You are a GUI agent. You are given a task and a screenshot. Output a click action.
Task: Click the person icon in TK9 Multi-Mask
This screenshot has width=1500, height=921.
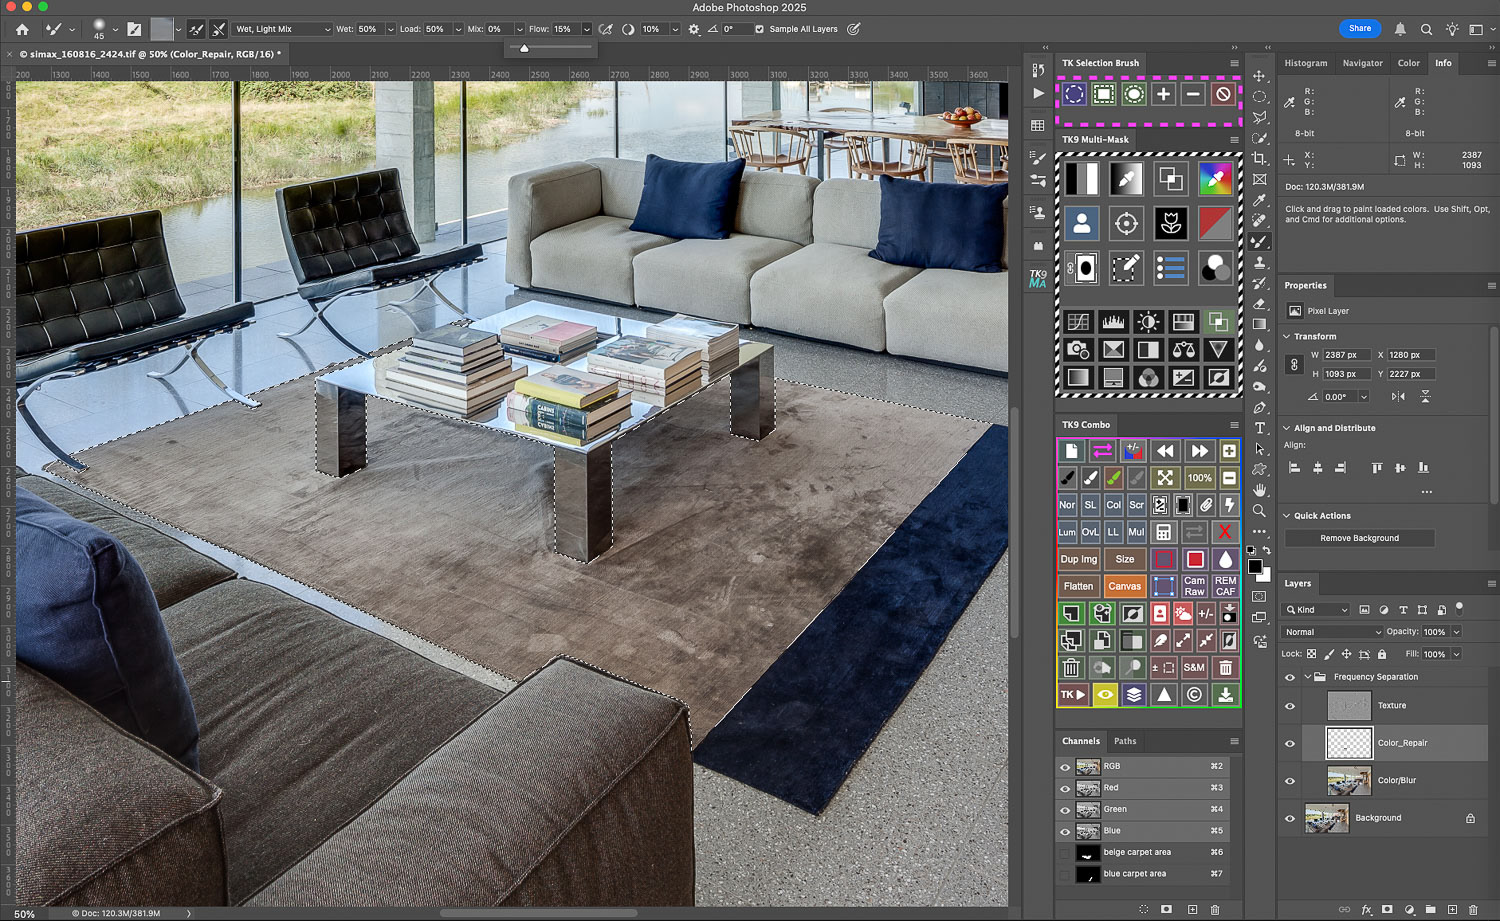[1081, 223]
